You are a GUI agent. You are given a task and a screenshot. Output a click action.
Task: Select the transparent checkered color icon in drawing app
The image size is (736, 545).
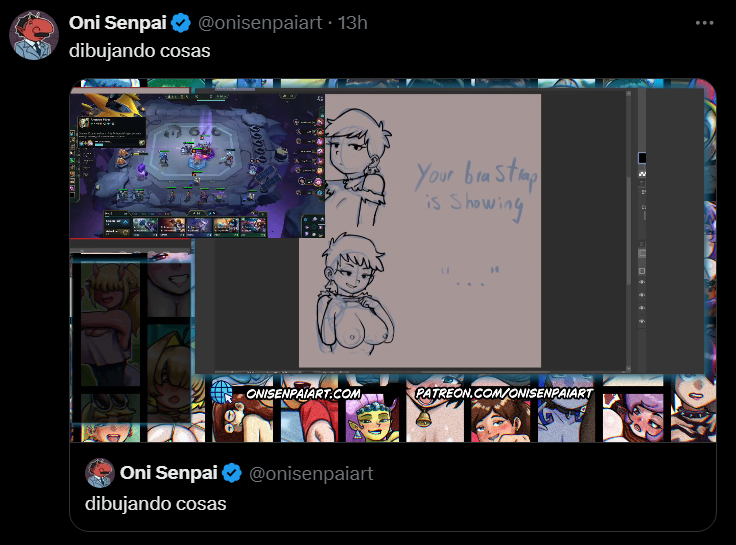point(642,174)
